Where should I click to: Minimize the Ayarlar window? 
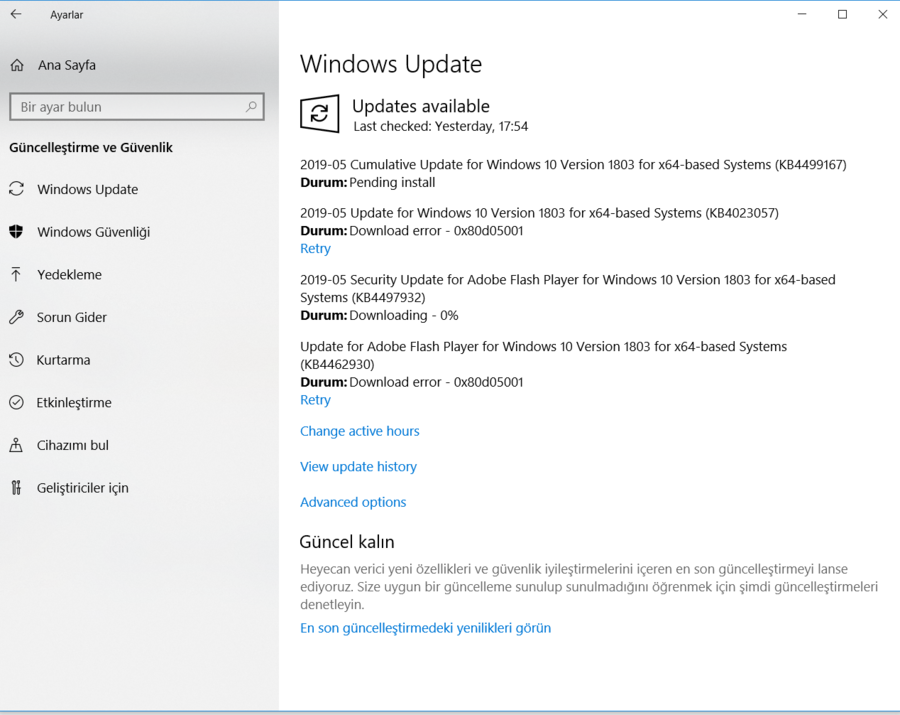click(802, 14)
